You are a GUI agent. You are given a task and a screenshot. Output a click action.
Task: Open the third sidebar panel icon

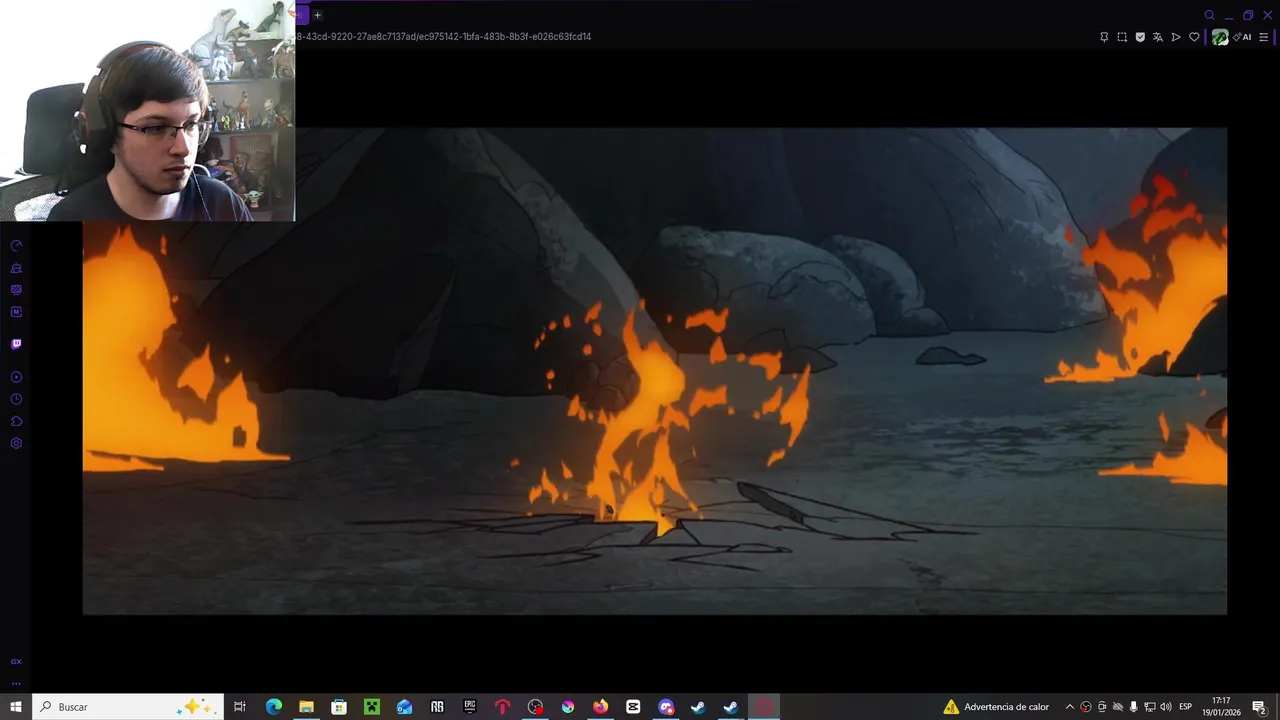pos(16,290)
